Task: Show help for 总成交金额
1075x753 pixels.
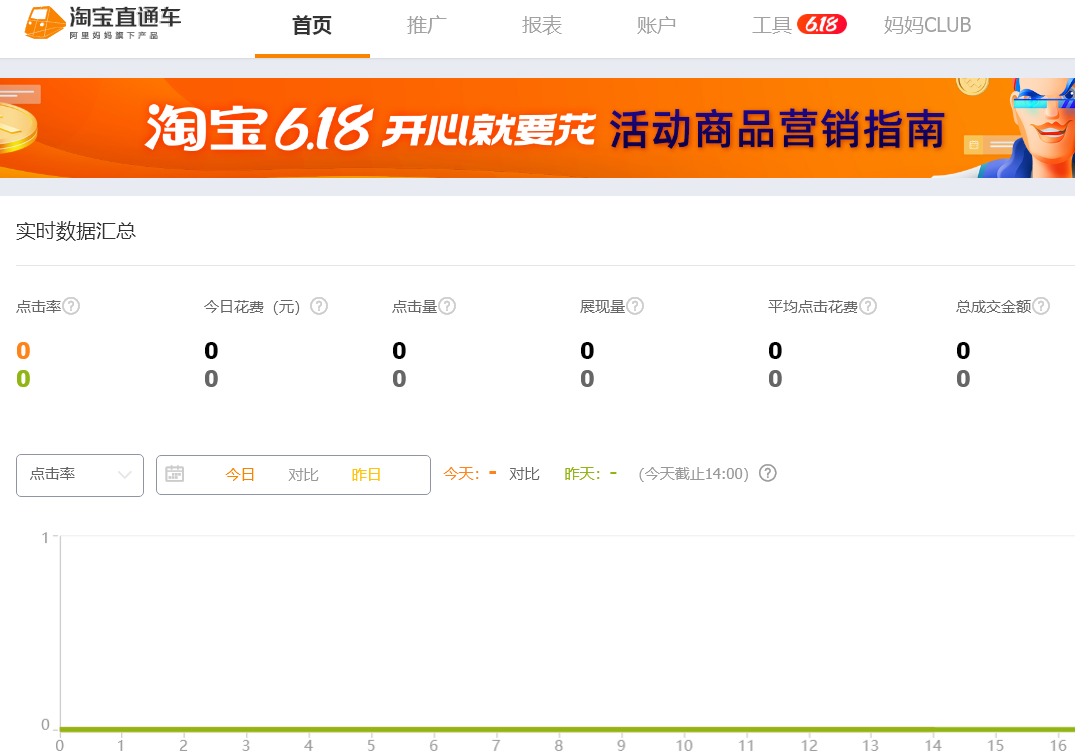Action: click(1041, 306)
